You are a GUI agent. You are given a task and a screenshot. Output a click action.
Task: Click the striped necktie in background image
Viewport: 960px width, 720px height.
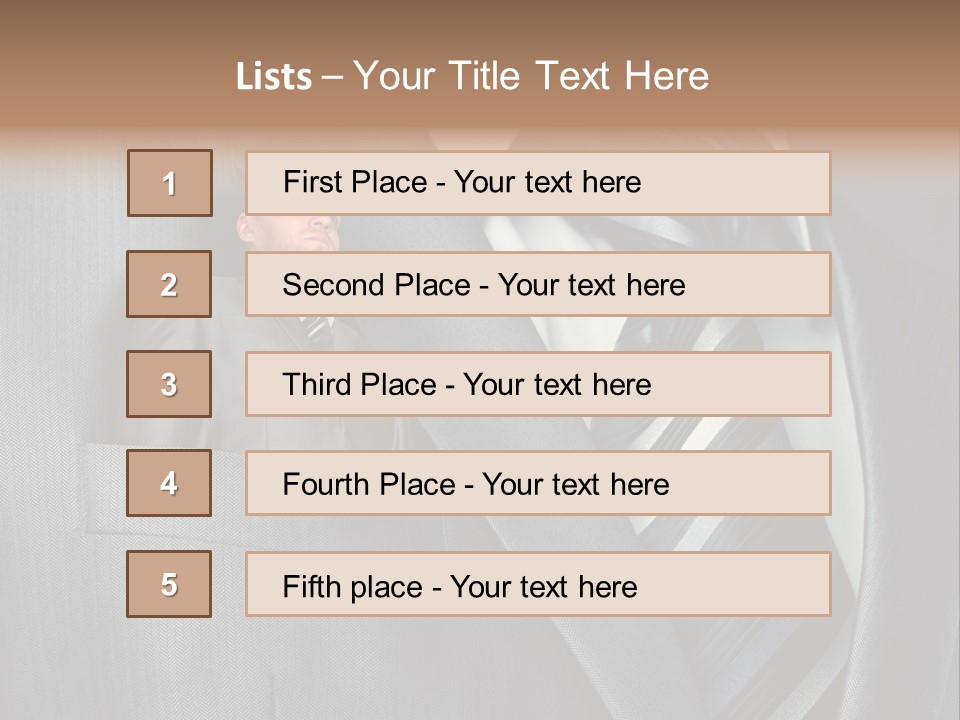pos(318,330)
